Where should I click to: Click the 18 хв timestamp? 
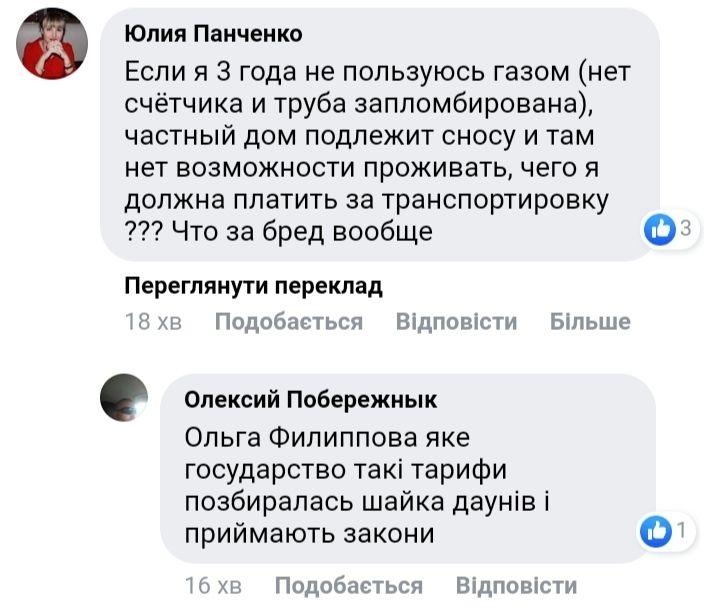click(152, 322)
